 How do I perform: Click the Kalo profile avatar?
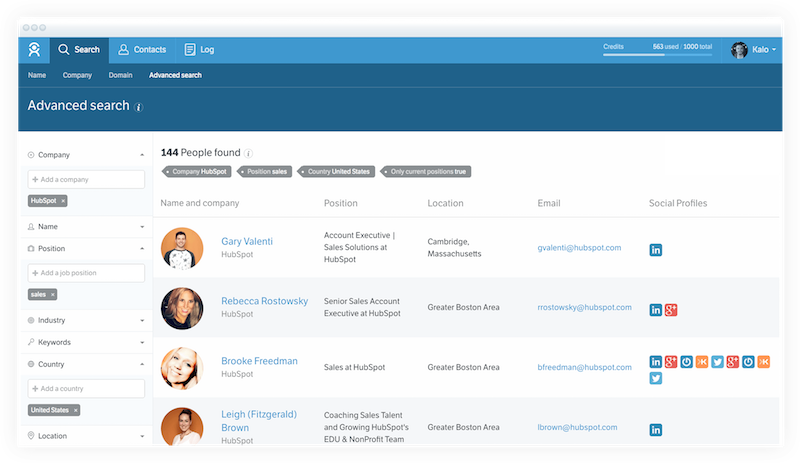[x=739, y=50]
